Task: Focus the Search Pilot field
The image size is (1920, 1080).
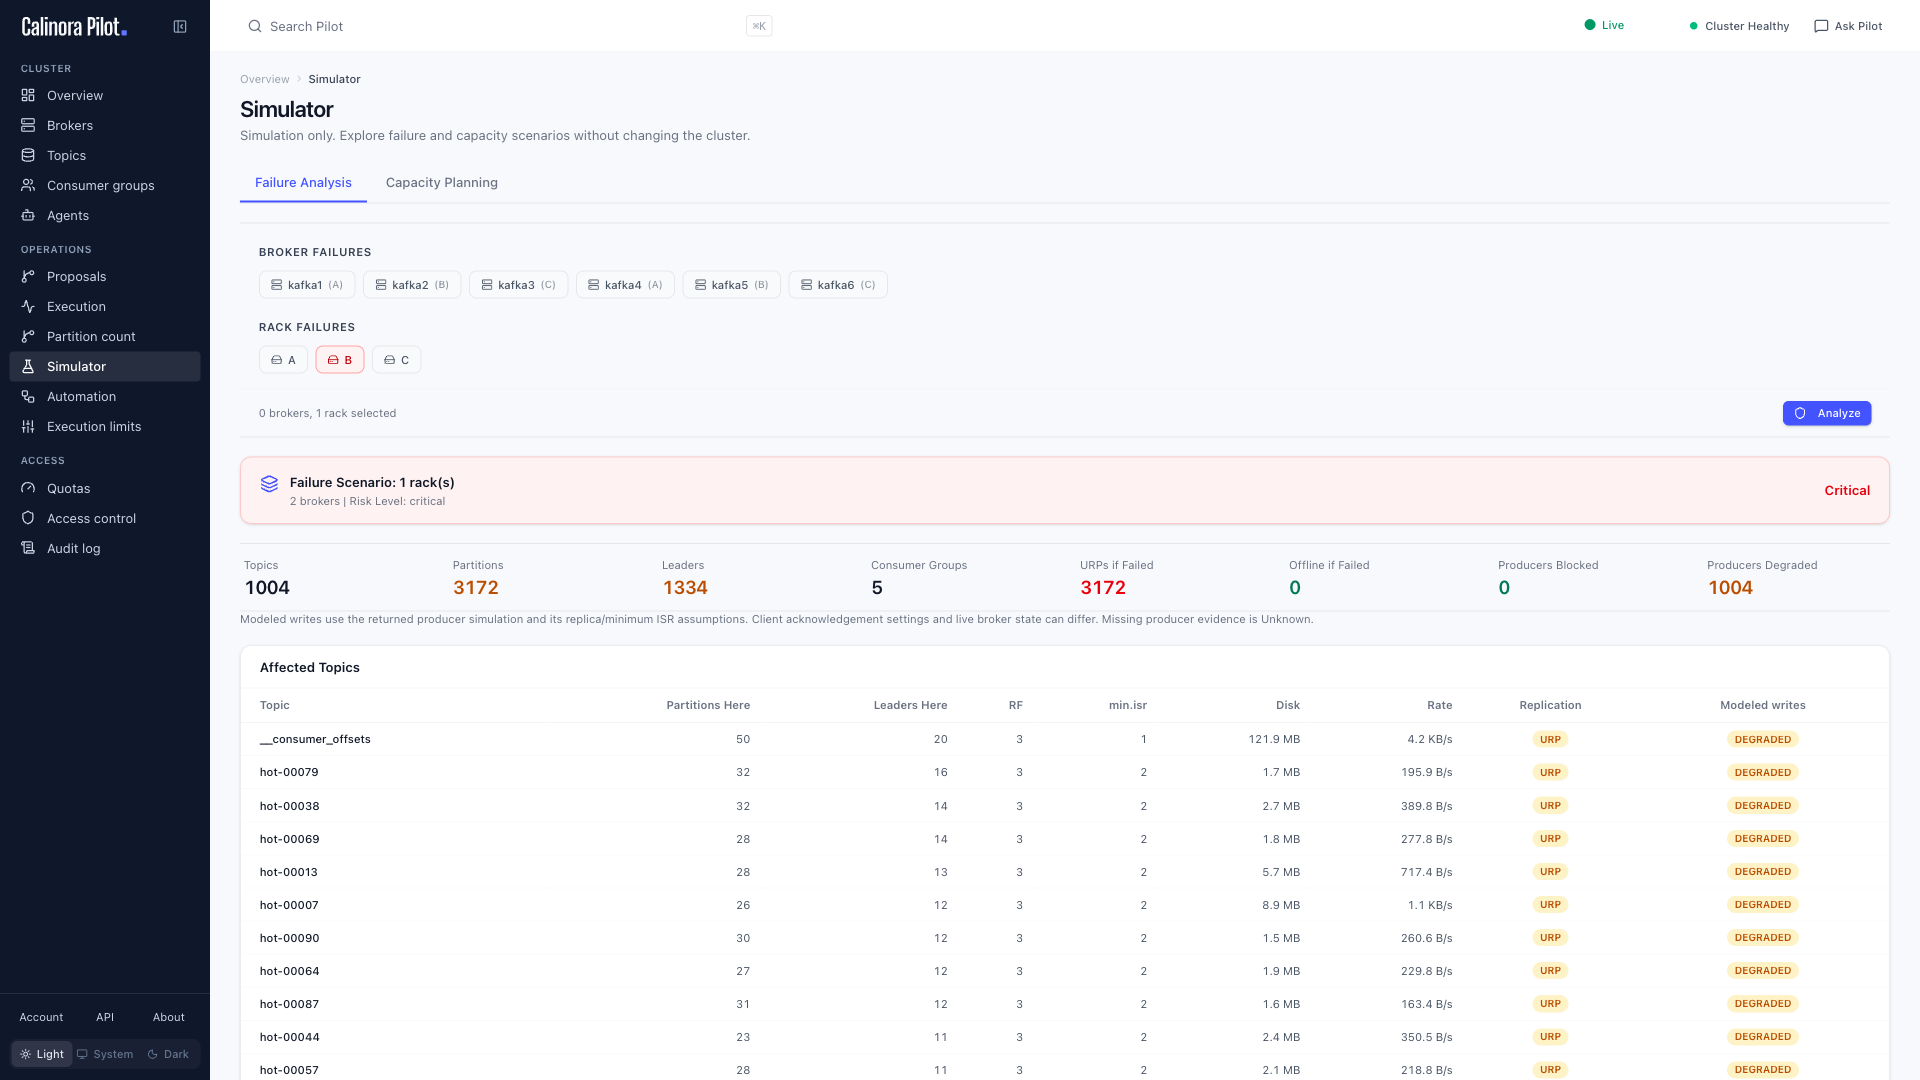Action: click(x=509, y=26)
